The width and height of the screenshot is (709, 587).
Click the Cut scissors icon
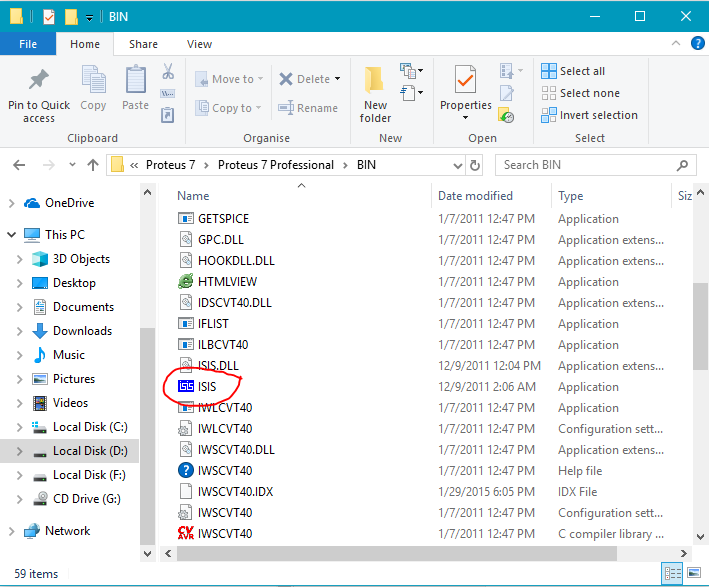pos(168,71)
